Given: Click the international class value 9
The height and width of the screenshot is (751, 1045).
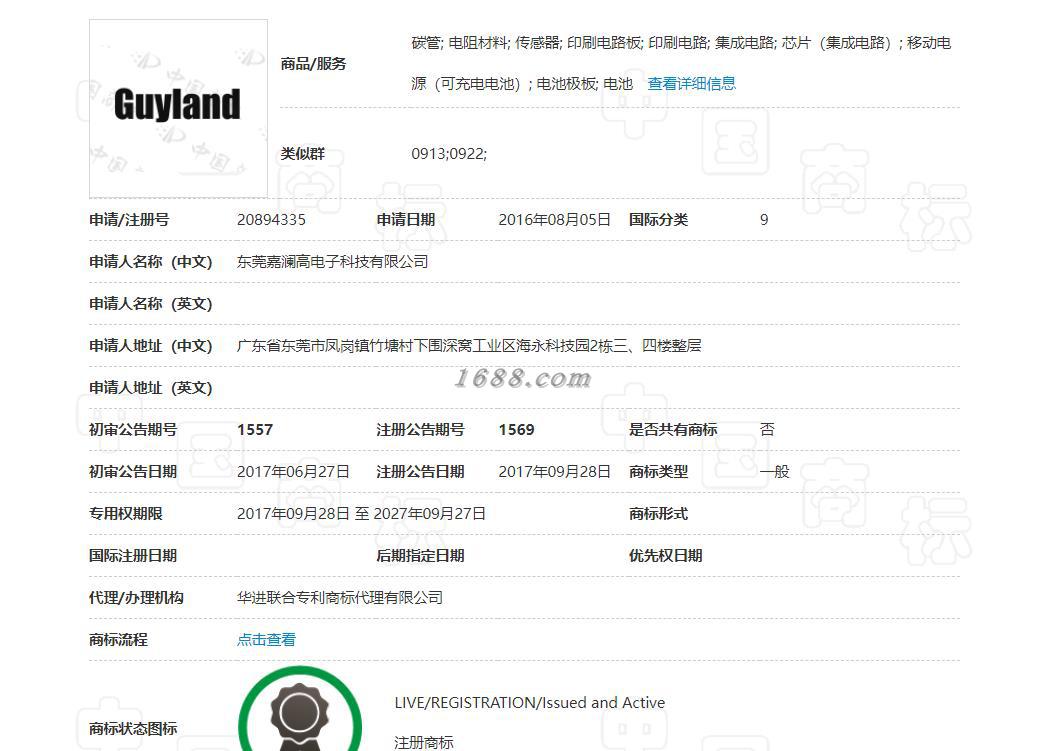Looking at the screenshot, I should [x=764, y=220].
